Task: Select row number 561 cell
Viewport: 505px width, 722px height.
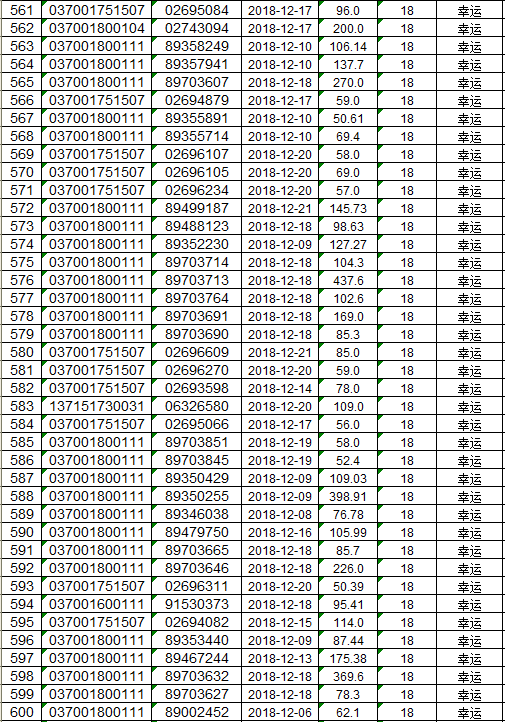Action: (x=21, y=10)
